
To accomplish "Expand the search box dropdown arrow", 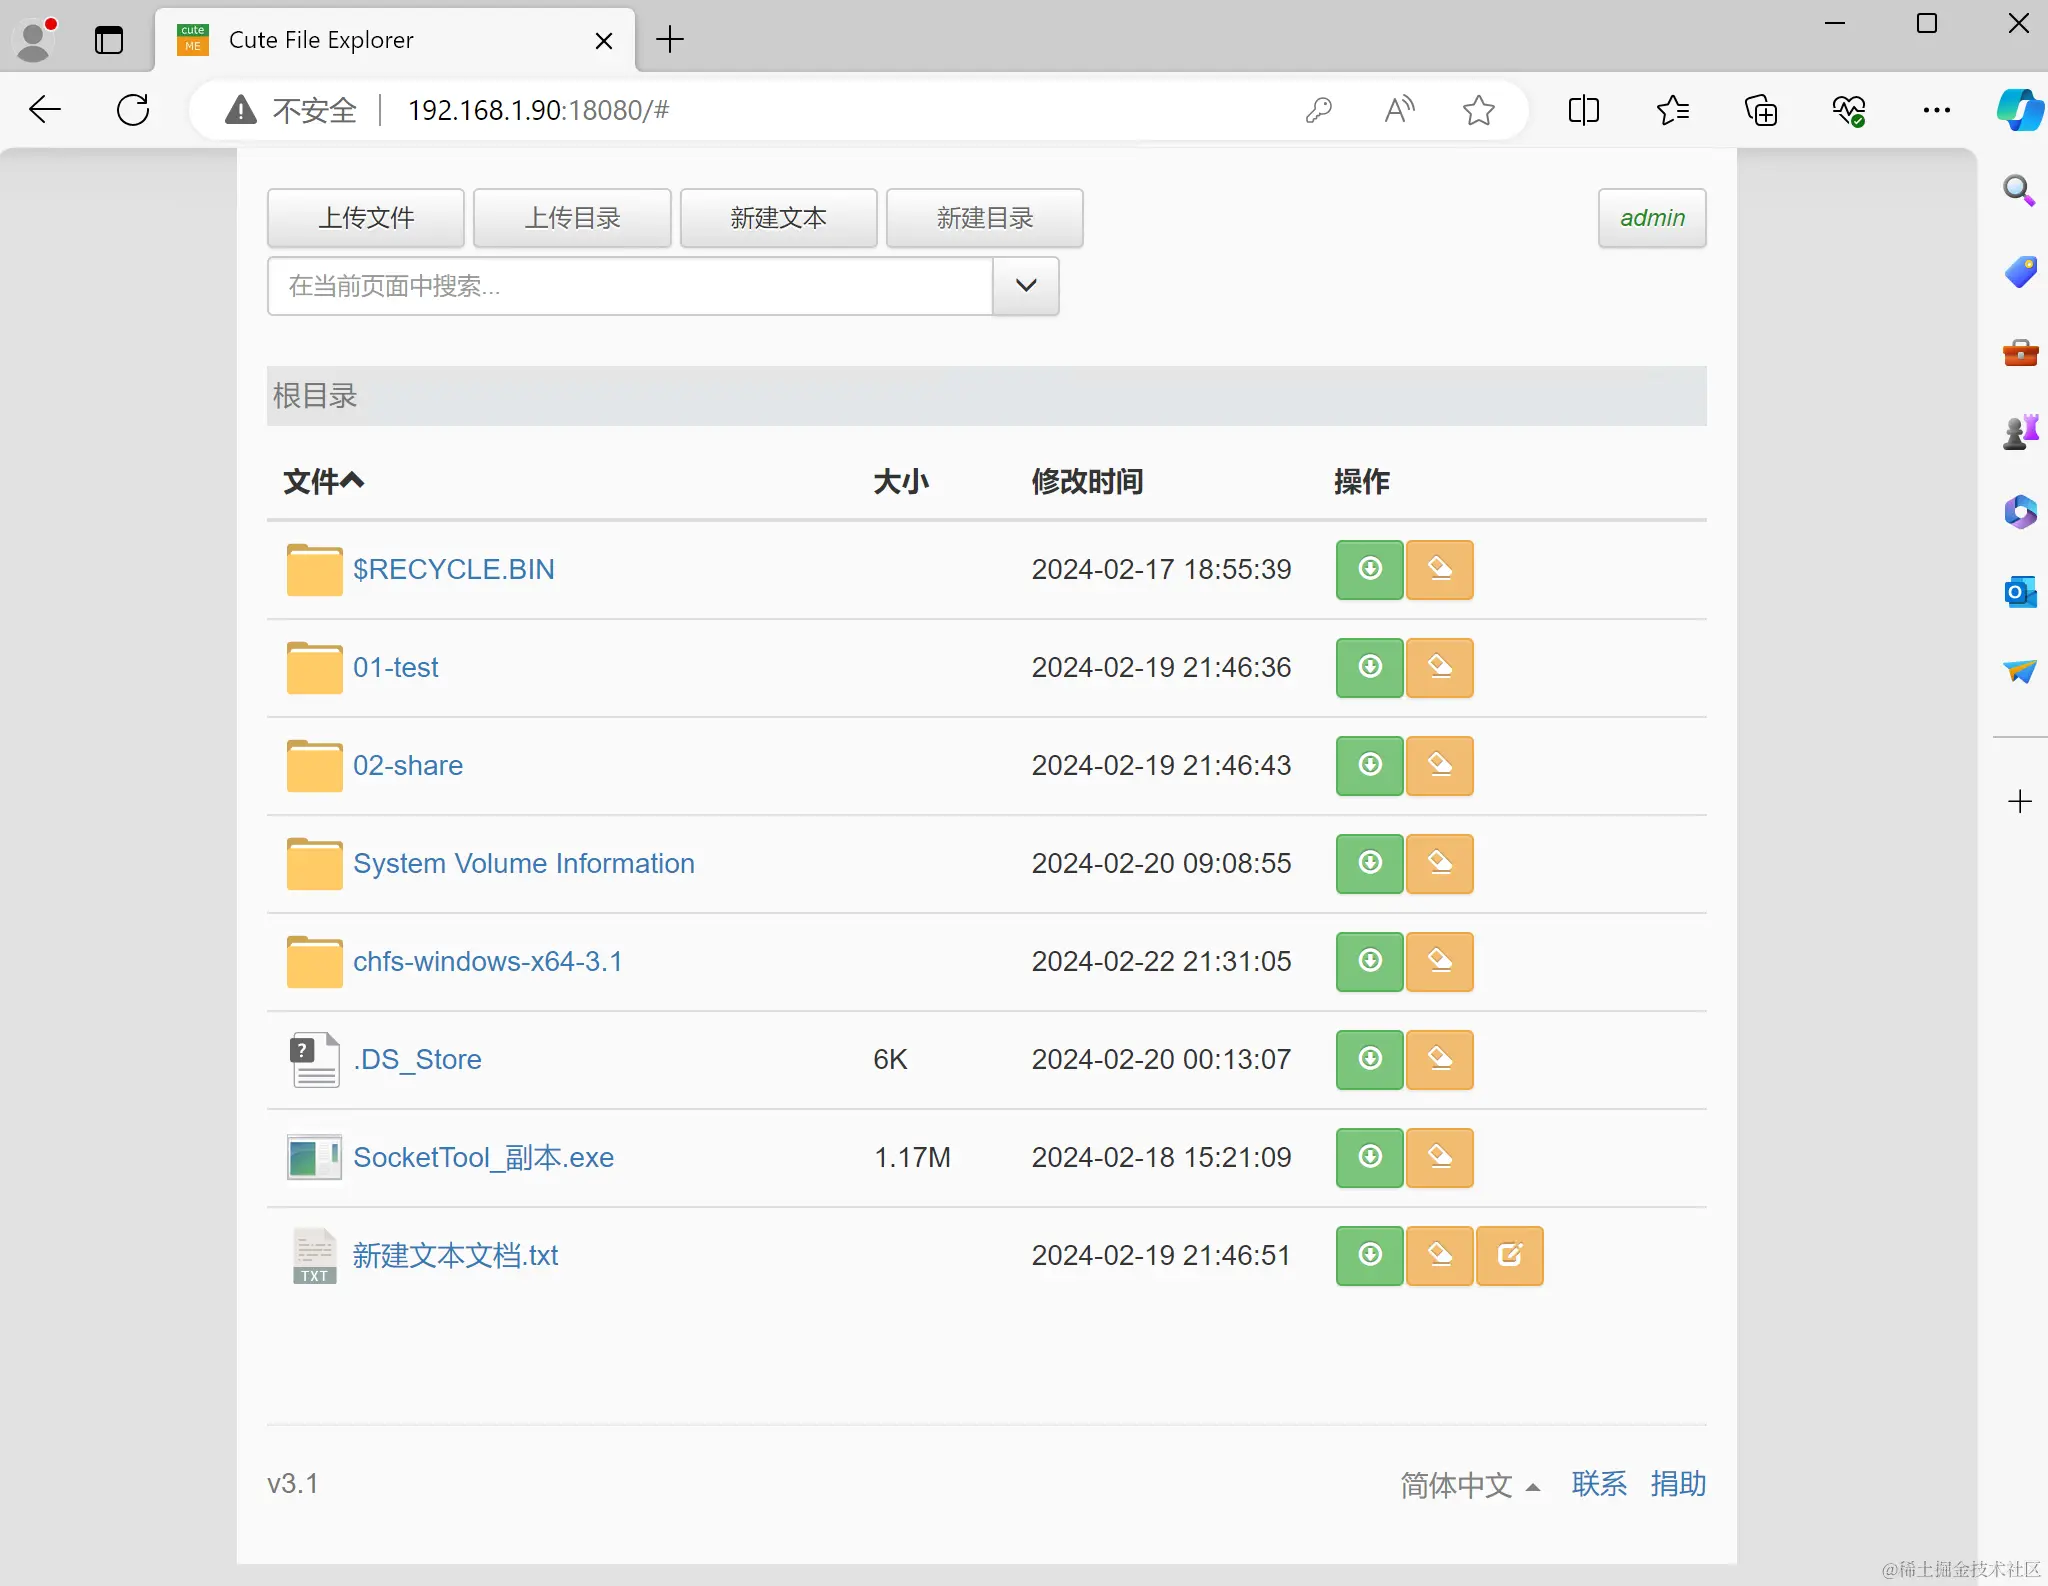I will tap(1025, 286).
